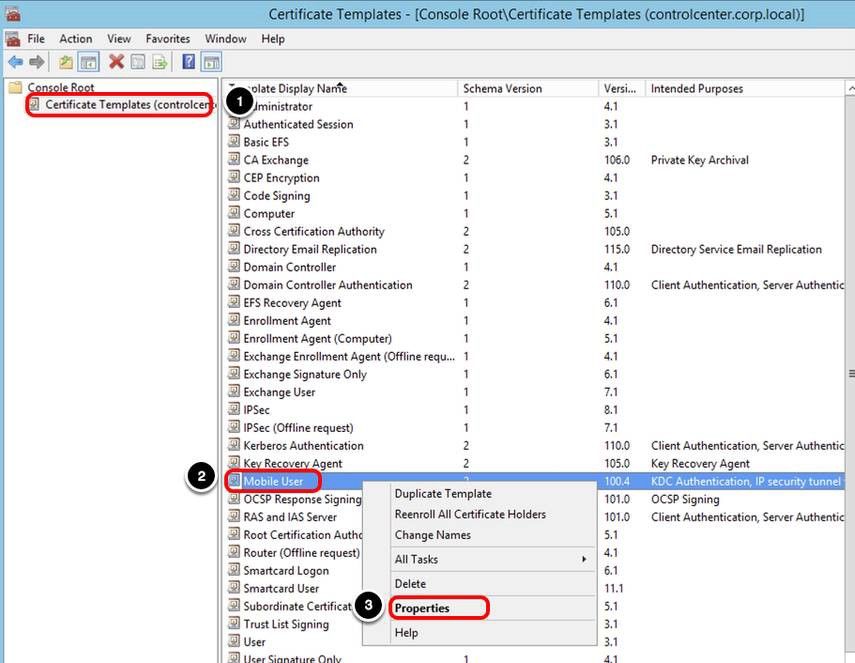855x663 pixels.
Task: Open the Favorites menu
Action: [x=167, y=38]
